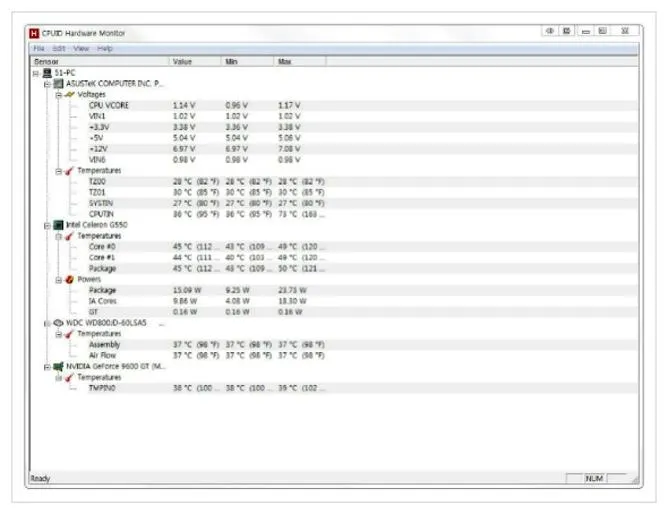The image size is (668, 514).
Task: Select the VIN6 voltage row
Action: (362, 160)
